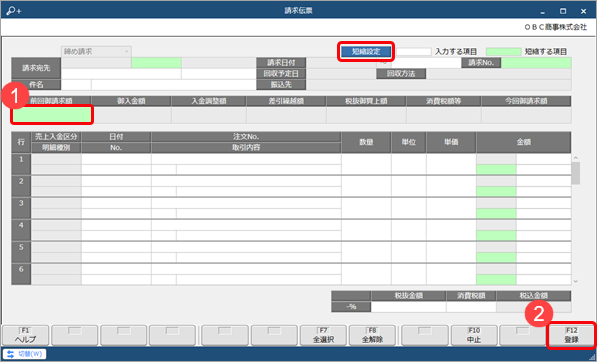Click the 切替(W) switch button
The width and height of the screenshot is (597, 362).
point(25,354)
